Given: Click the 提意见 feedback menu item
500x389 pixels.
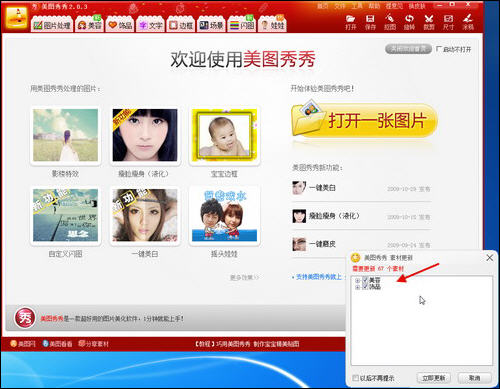Looking at the screenshot, I should tap(394, 6).
